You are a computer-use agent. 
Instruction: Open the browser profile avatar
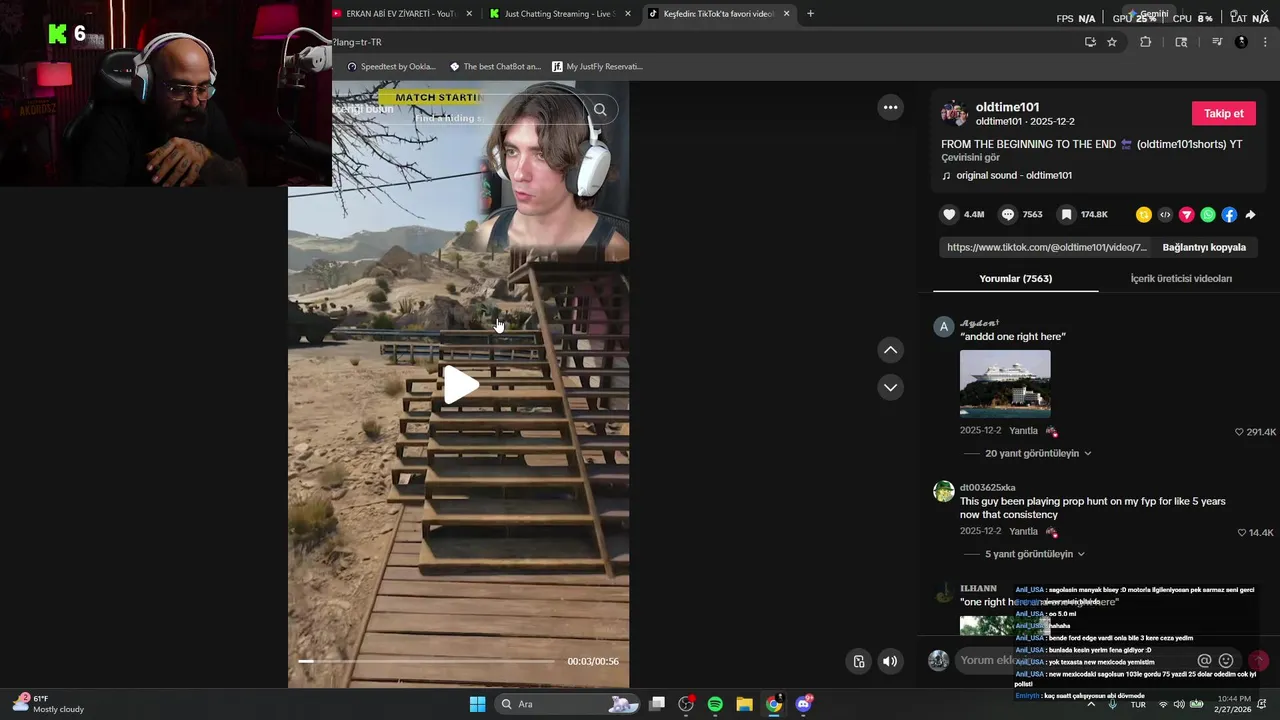[x=1241, y=42]
